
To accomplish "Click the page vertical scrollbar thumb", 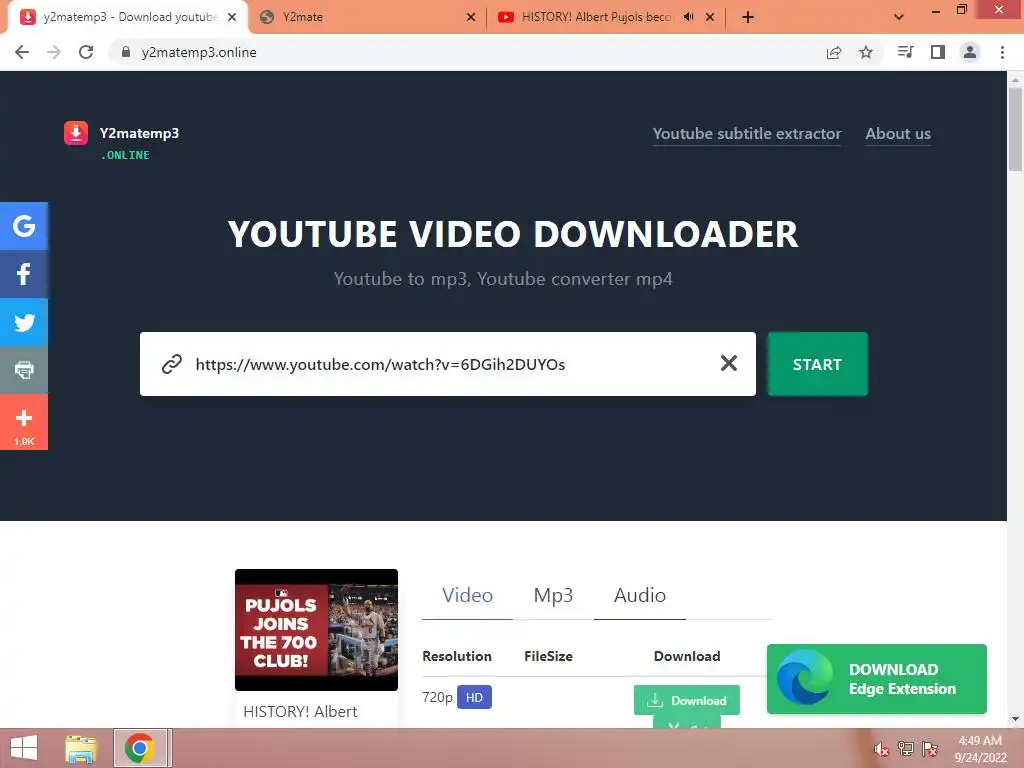I will pyautogui.click(x=1015, y=129).
